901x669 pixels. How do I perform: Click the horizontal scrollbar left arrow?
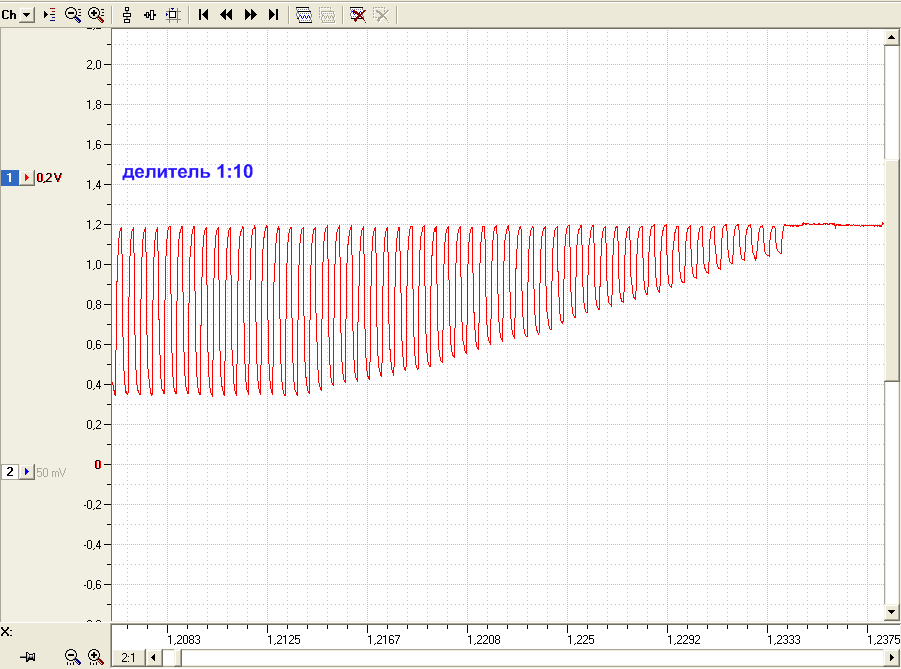pos(153,657)
